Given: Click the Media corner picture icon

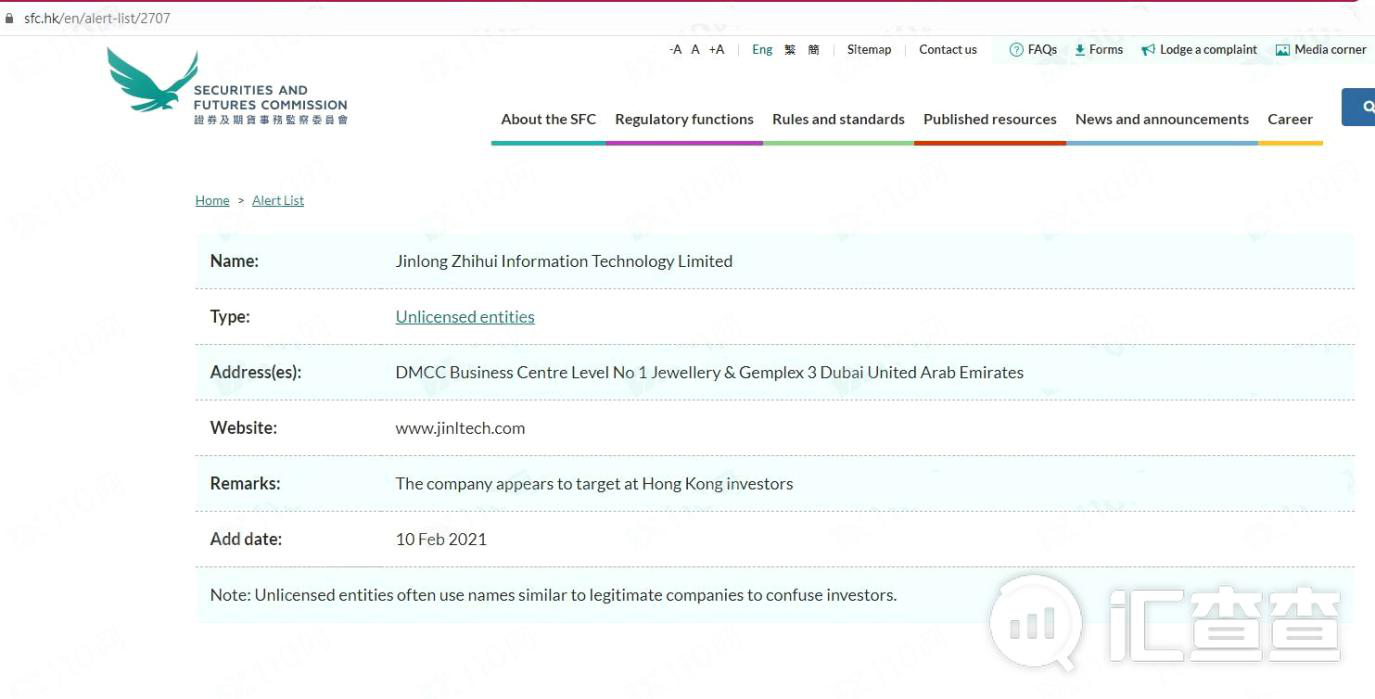Looking at the screenshot, I should [x=1282, y=50].
